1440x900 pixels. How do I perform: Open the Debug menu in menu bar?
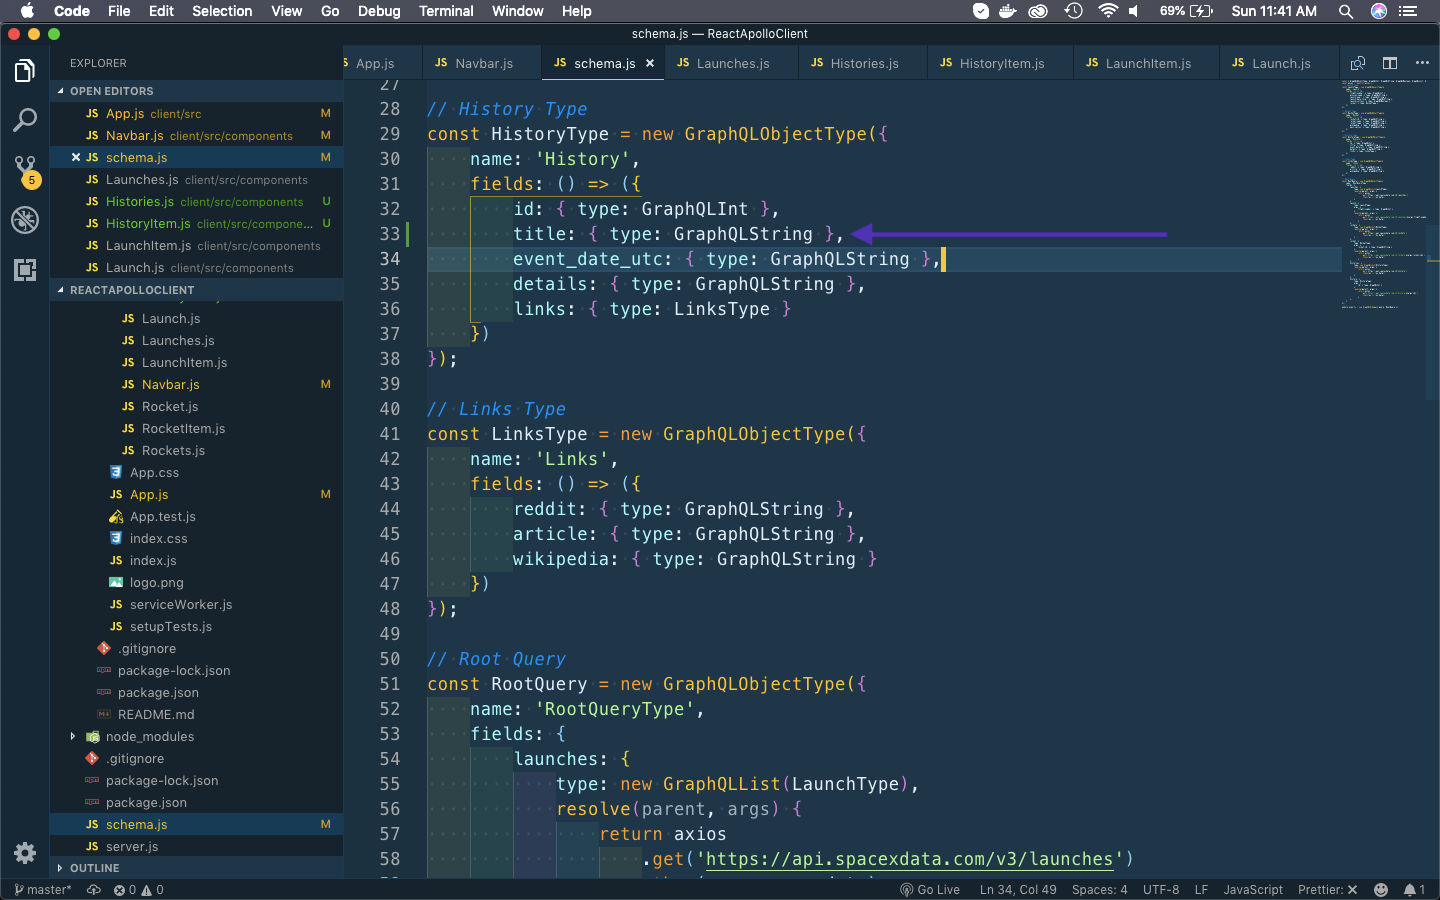point(379,11)
